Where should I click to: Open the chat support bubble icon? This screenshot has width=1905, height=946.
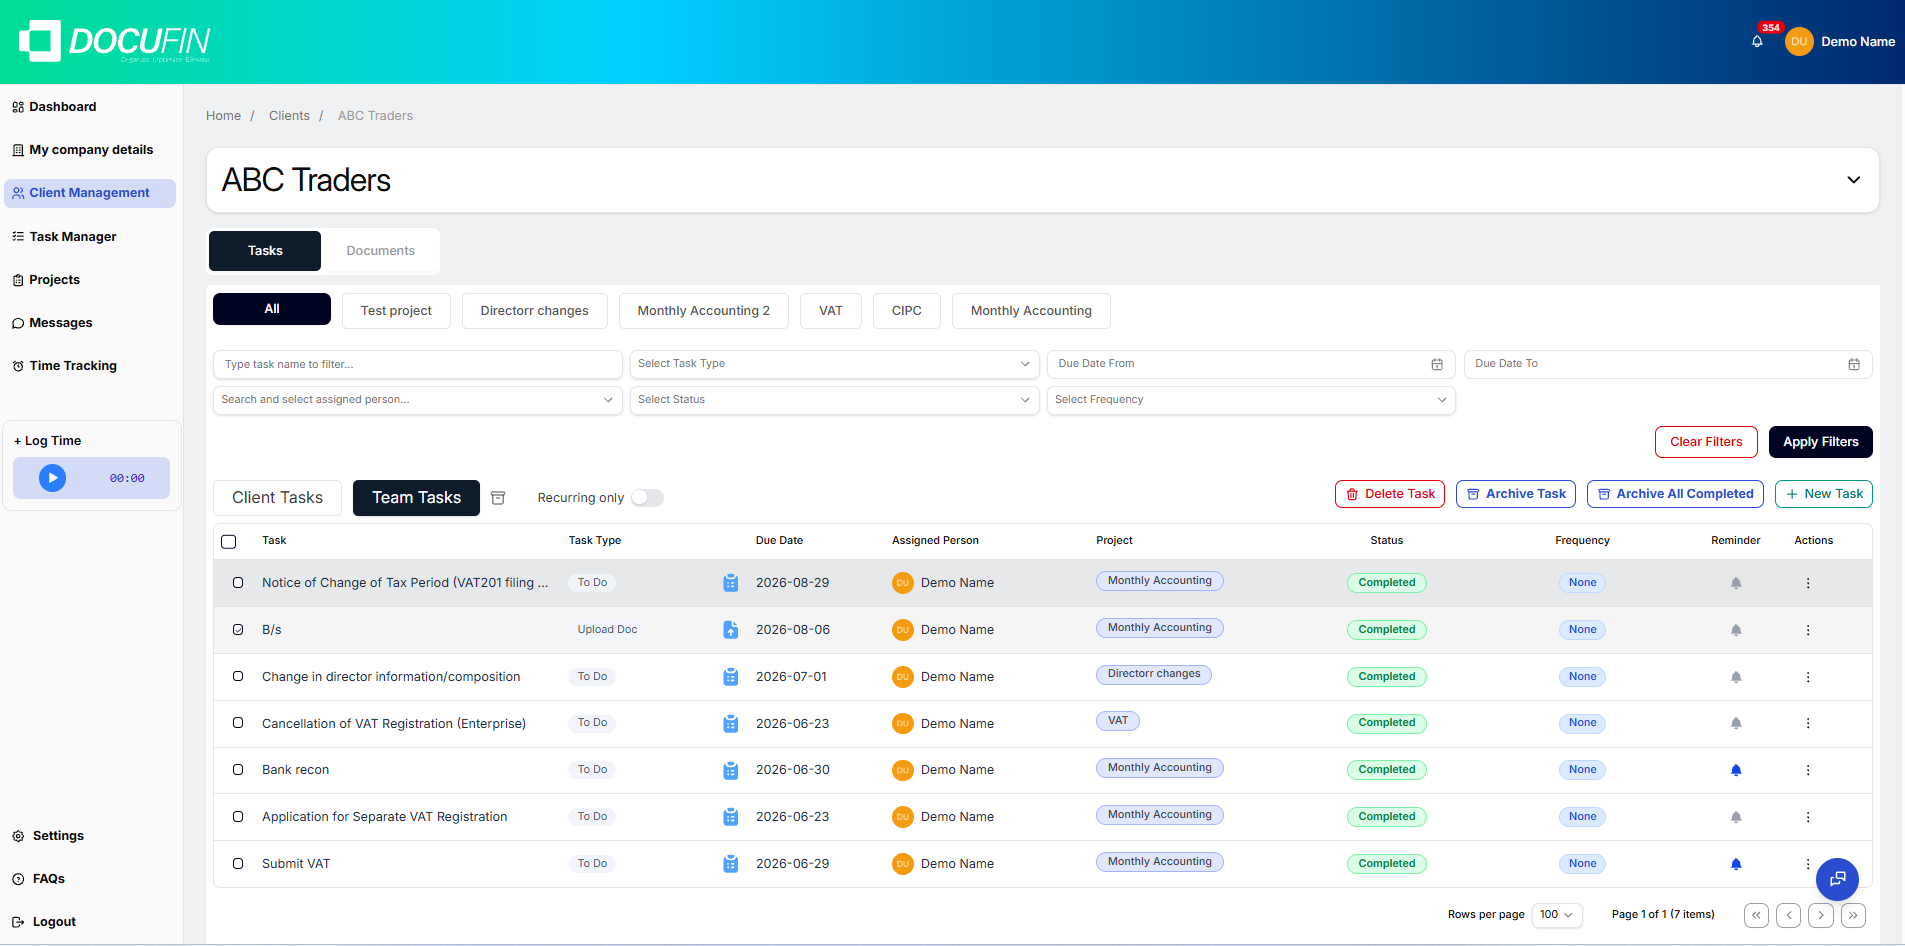(1837, 879)
